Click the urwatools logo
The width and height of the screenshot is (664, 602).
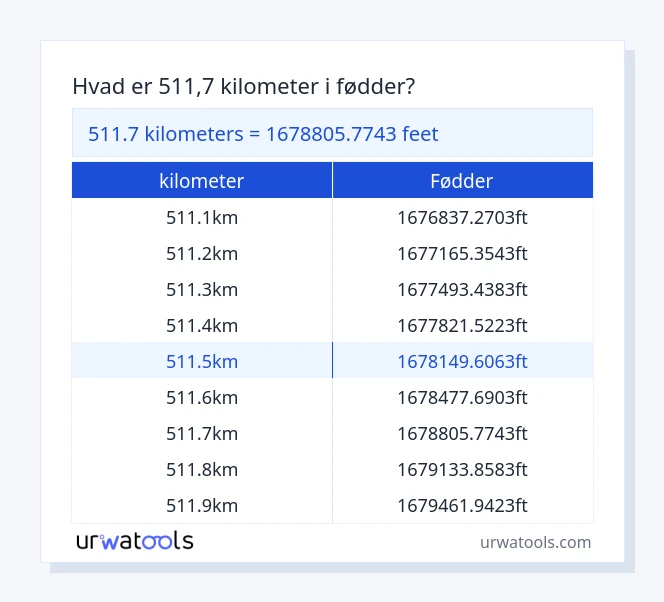[135, 541]
